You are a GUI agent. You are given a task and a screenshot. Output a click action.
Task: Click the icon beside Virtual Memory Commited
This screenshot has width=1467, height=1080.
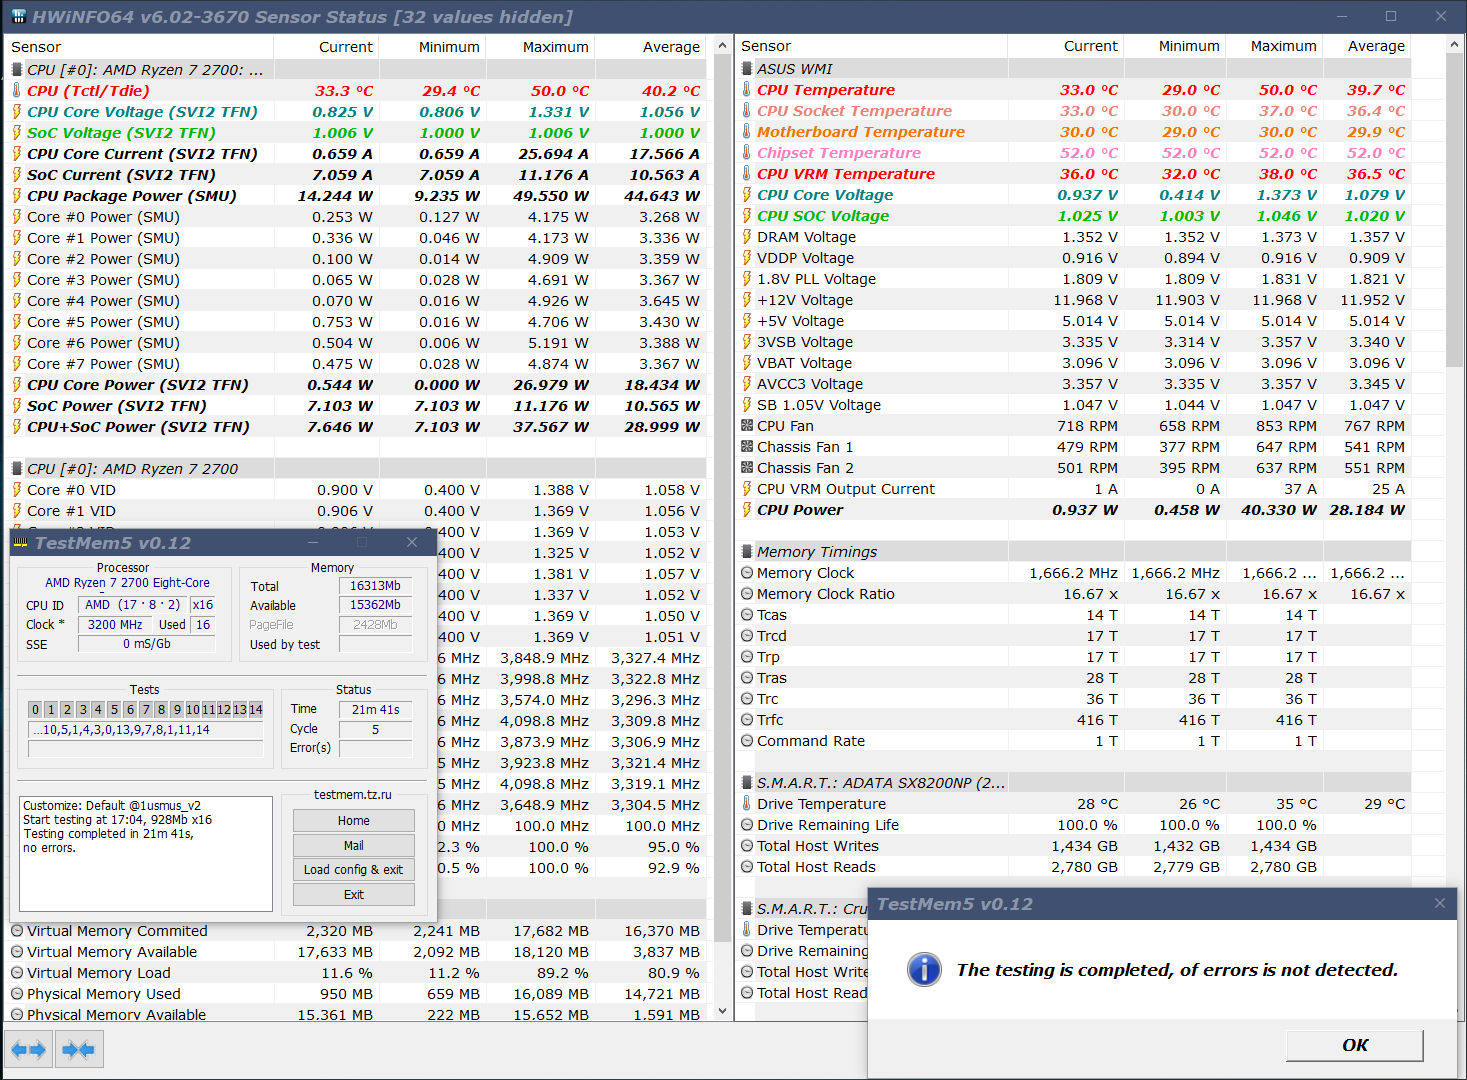click(x=17, y=931)
